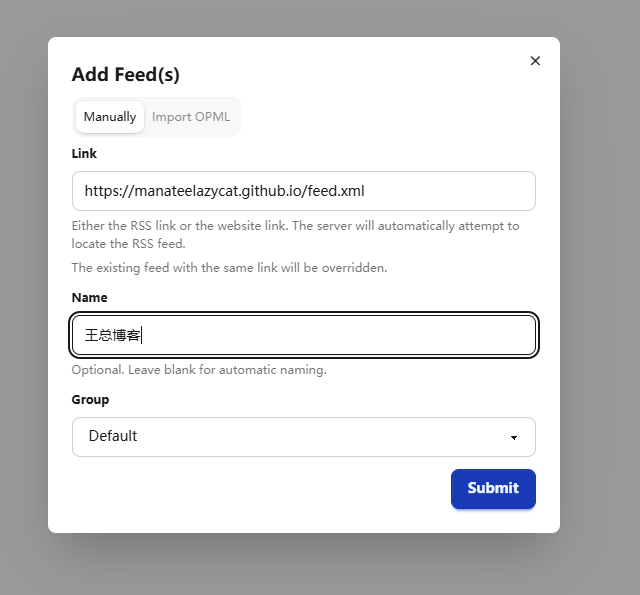Click the Group field label
This screenshot has width=640, height=595.
point(90,400)
